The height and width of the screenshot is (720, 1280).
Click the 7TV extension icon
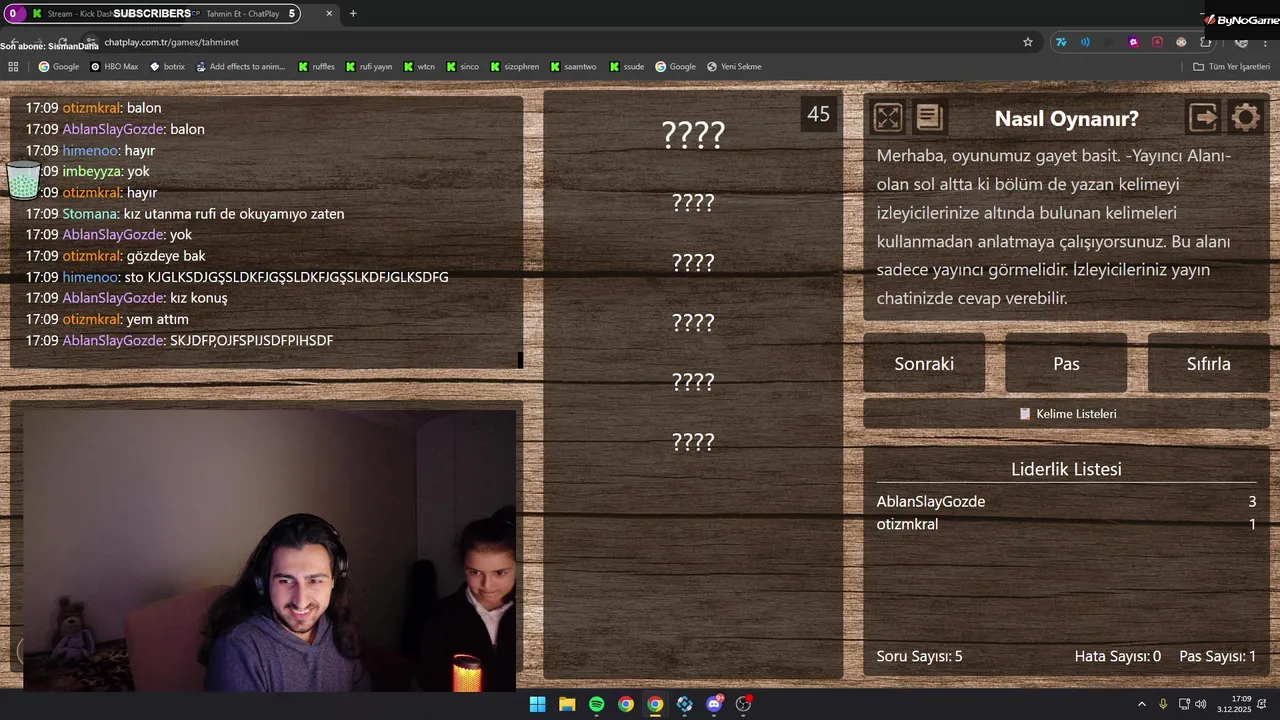(1061, 42)
